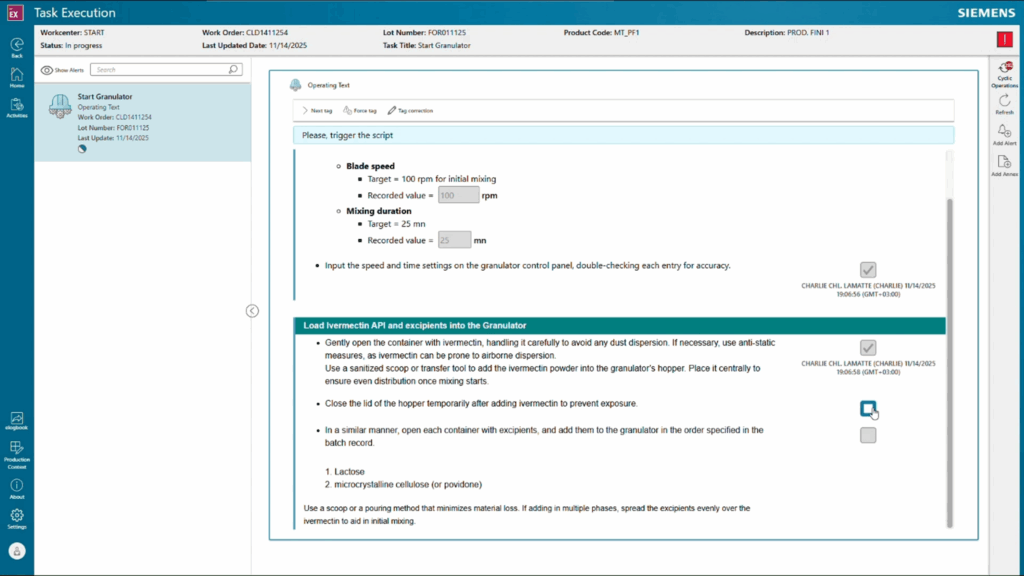This screenshot has width=1024, height=576.
Task: Click the Add Alert bell icon
Action: [1005, 133]
